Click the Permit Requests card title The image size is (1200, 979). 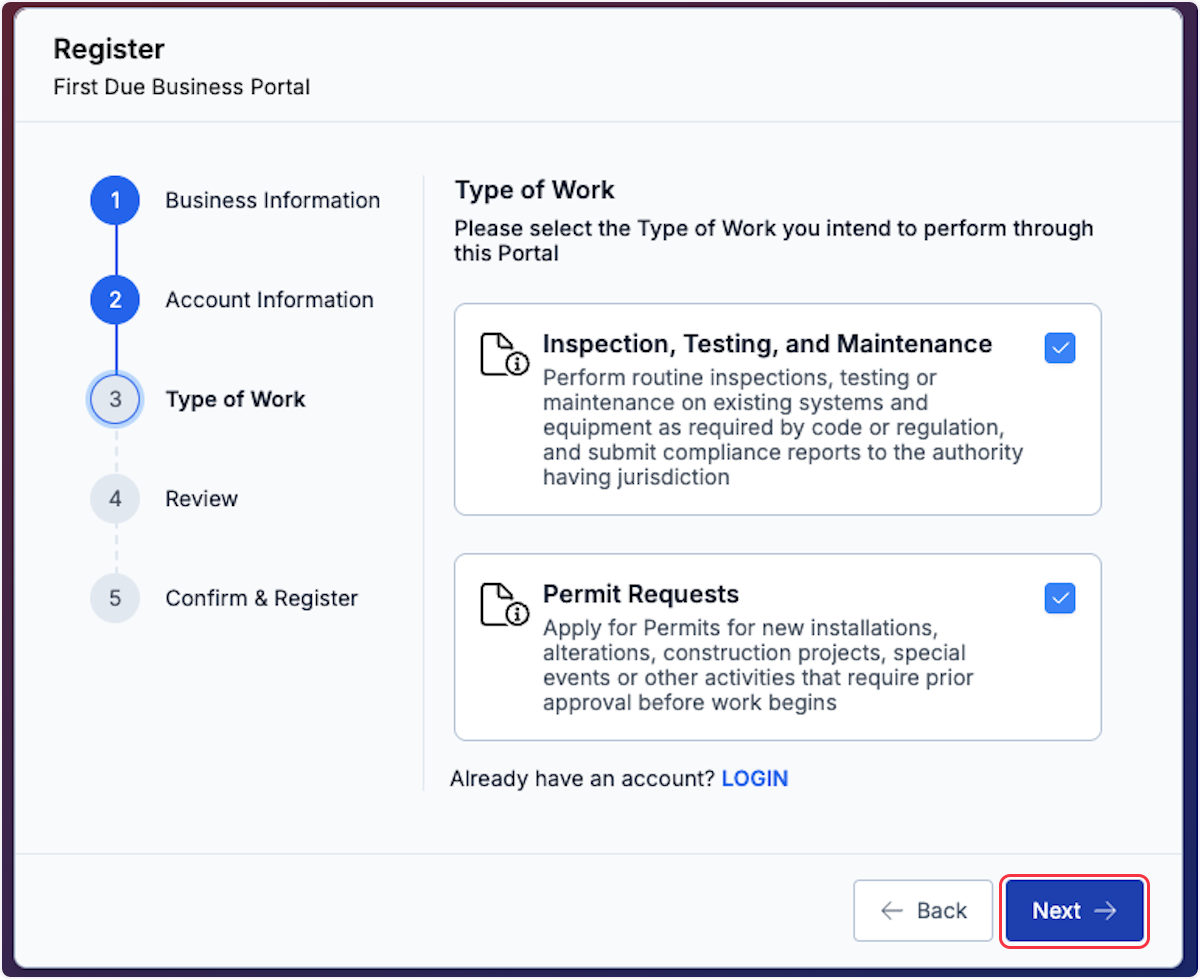coord(641,594)
